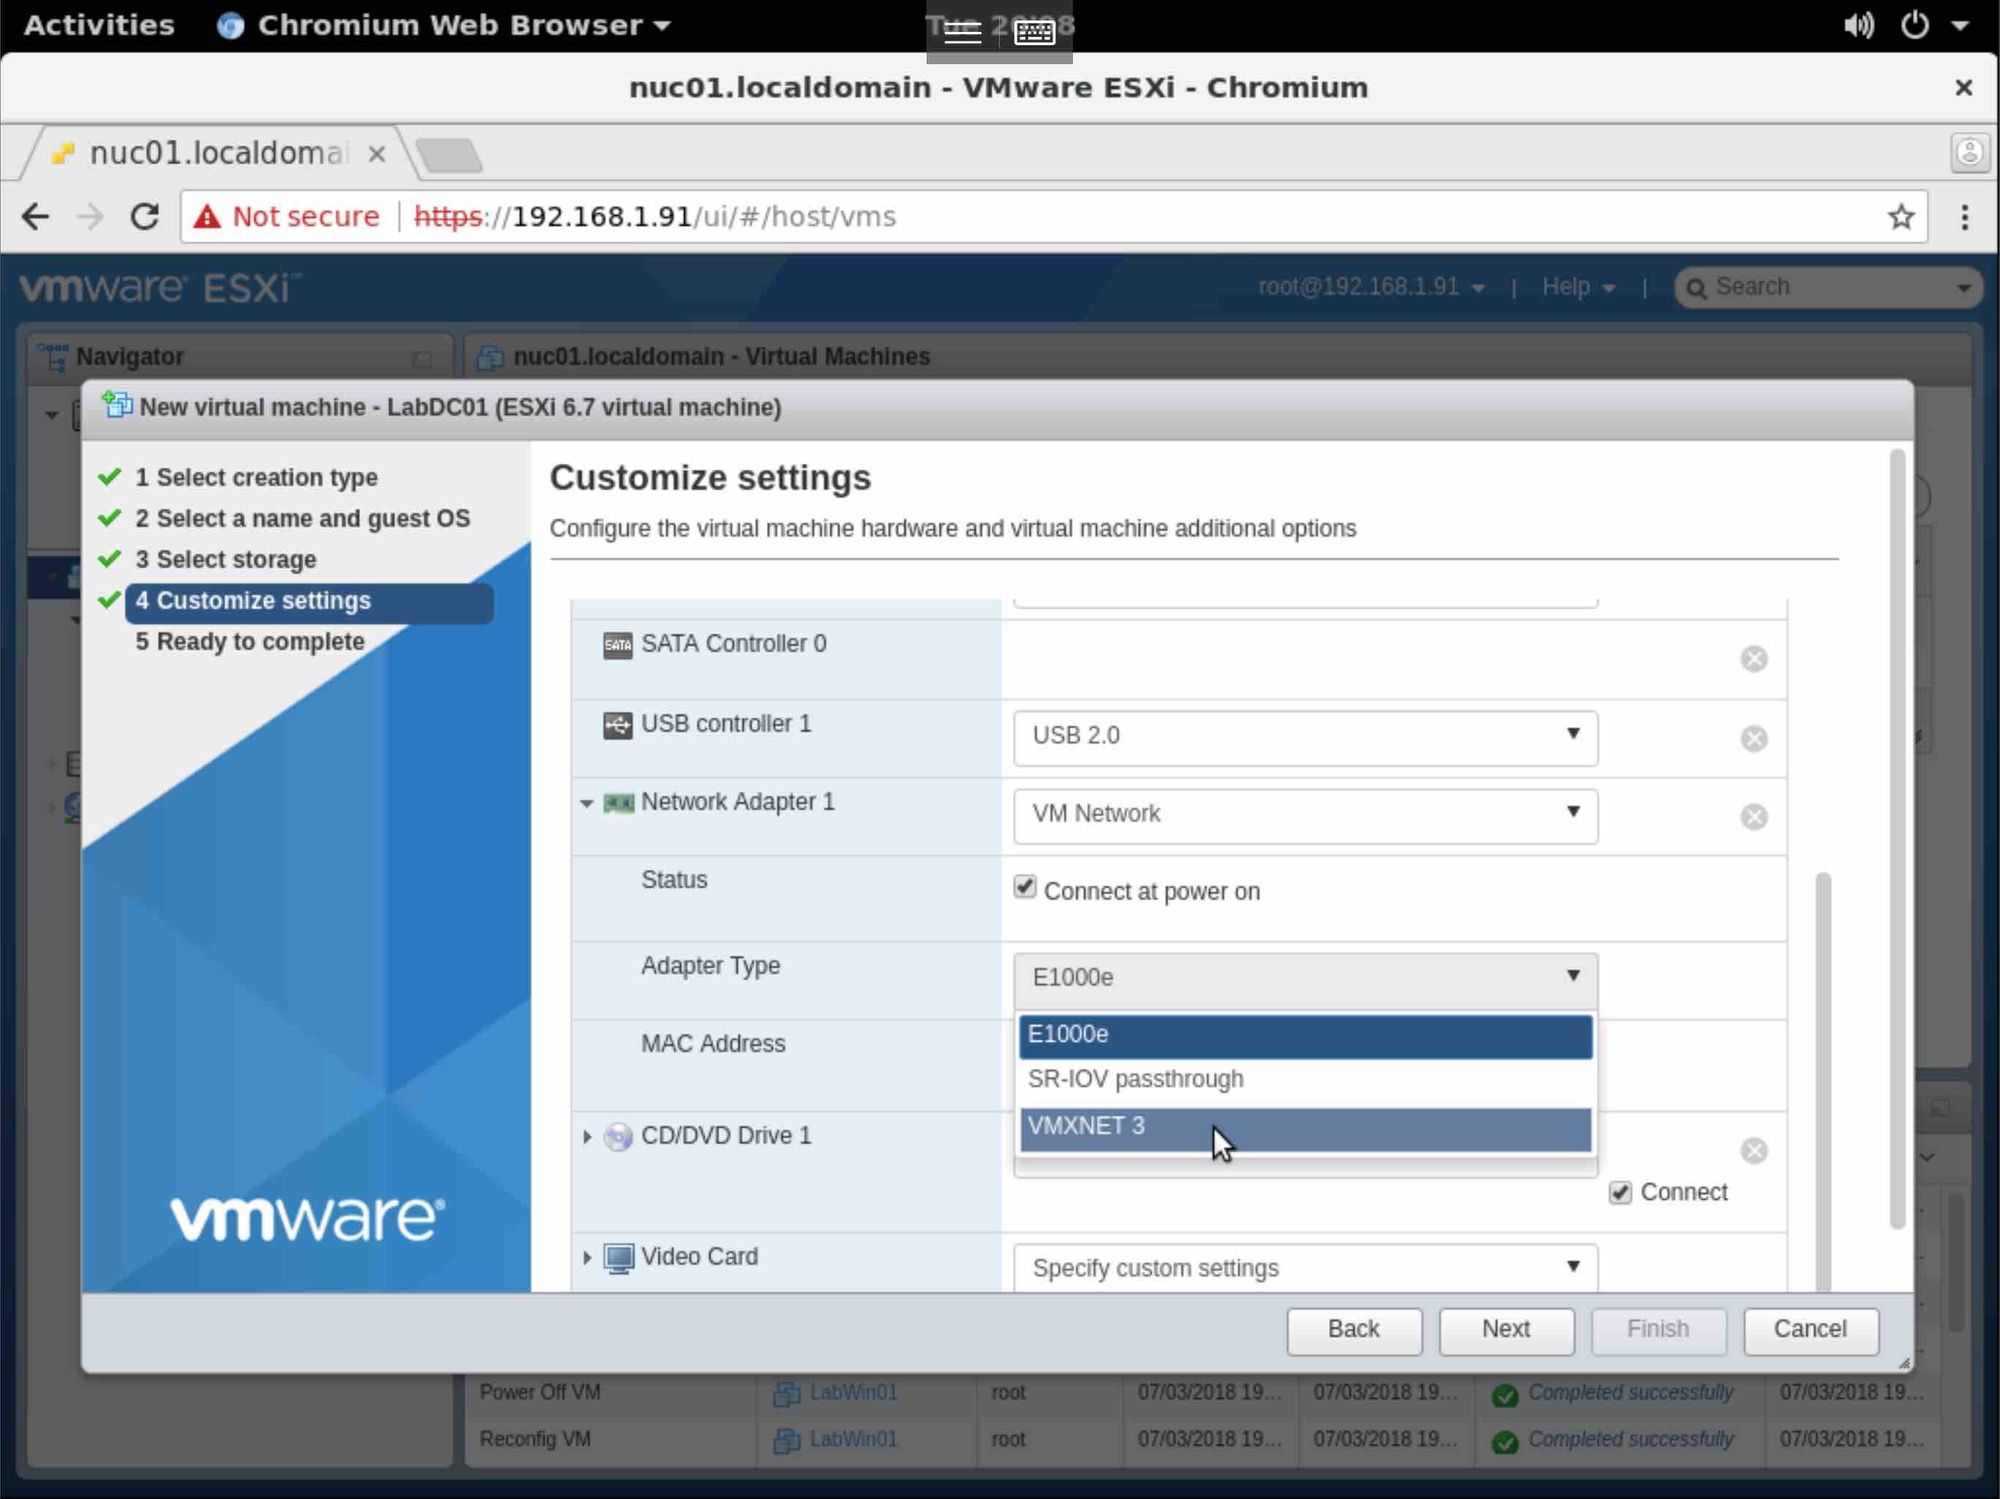Expand Video Card section
The width and height of the screenshot is (2000, 1499).
tap(587, 1258)
